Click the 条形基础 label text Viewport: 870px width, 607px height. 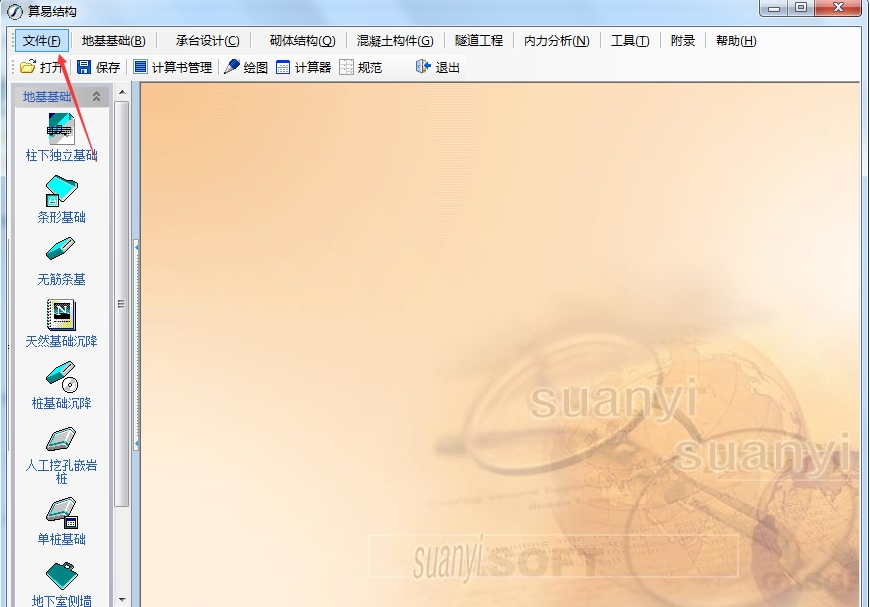coord(61,217)
